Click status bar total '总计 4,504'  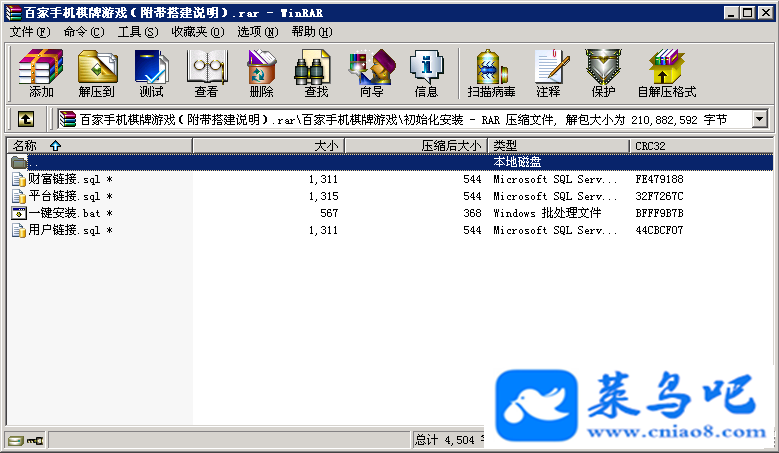[445, 440]
